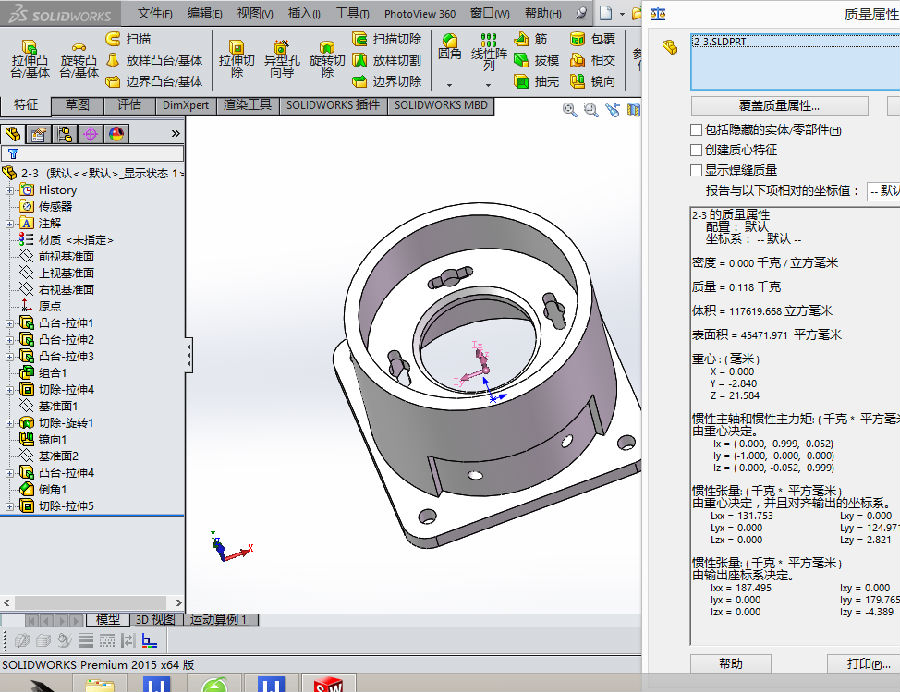This screenshot has width=900, height=692.
Task: Toggle the 显示焊缝质量 checkbox
Action: pyautogui.click(x=696, y=170)
